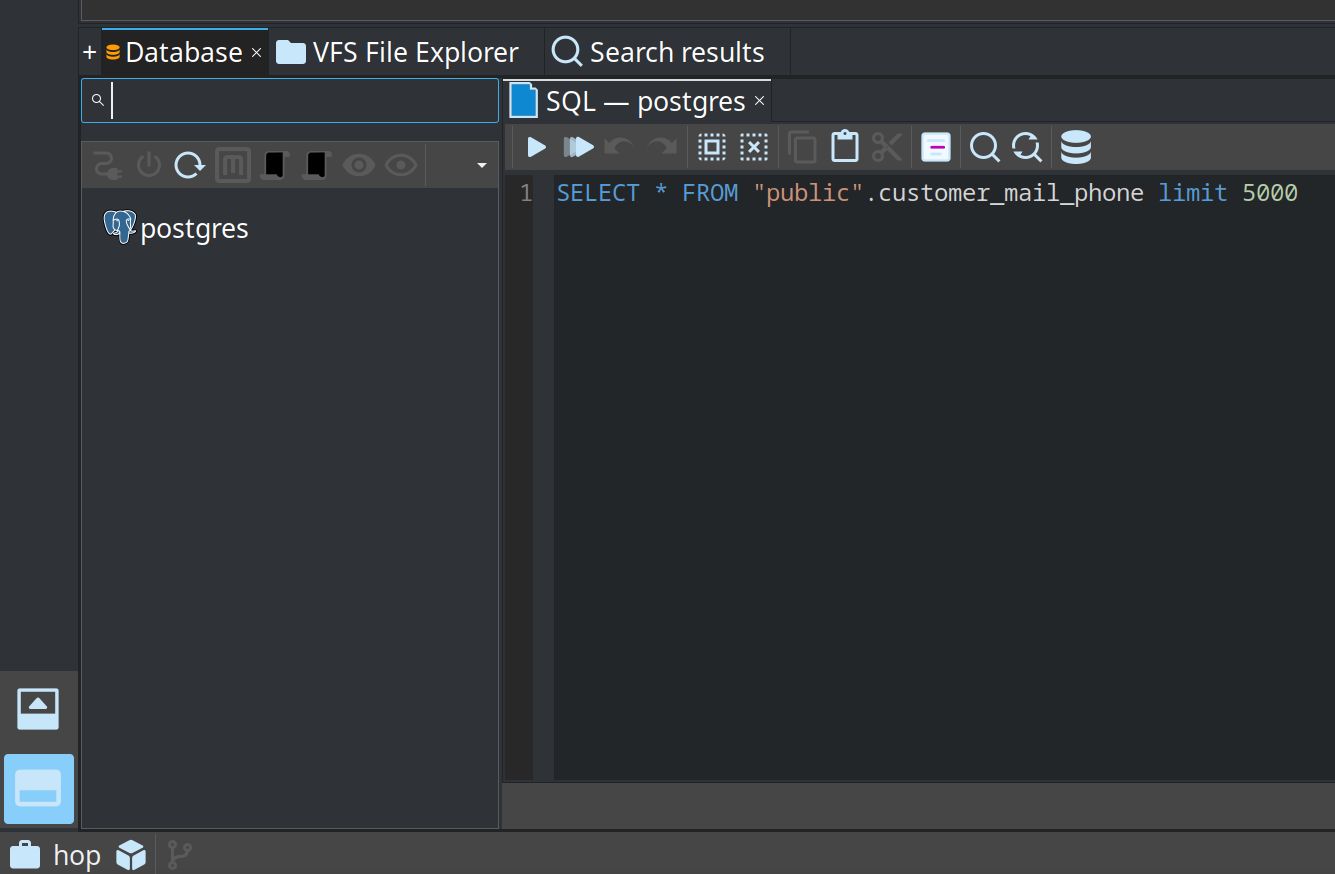
Task: Focus the database search filter field
Action: click(x=290, y=100)
